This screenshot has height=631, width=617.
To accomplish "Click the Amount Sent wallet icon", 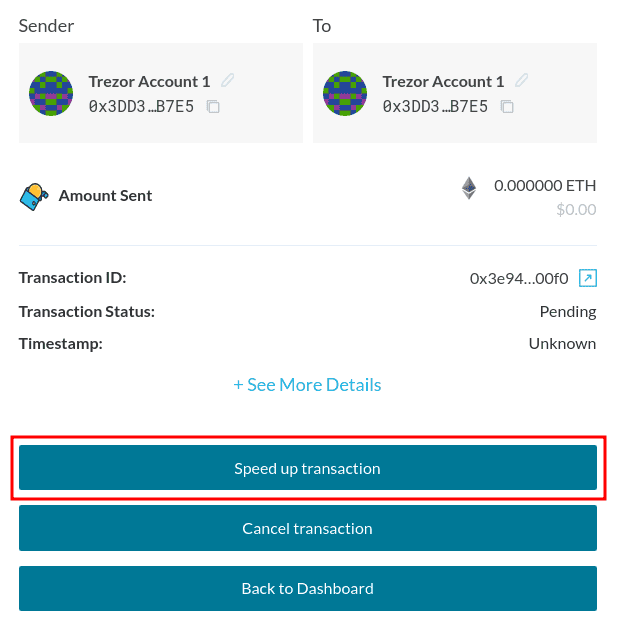I will [x=34, y=196].
